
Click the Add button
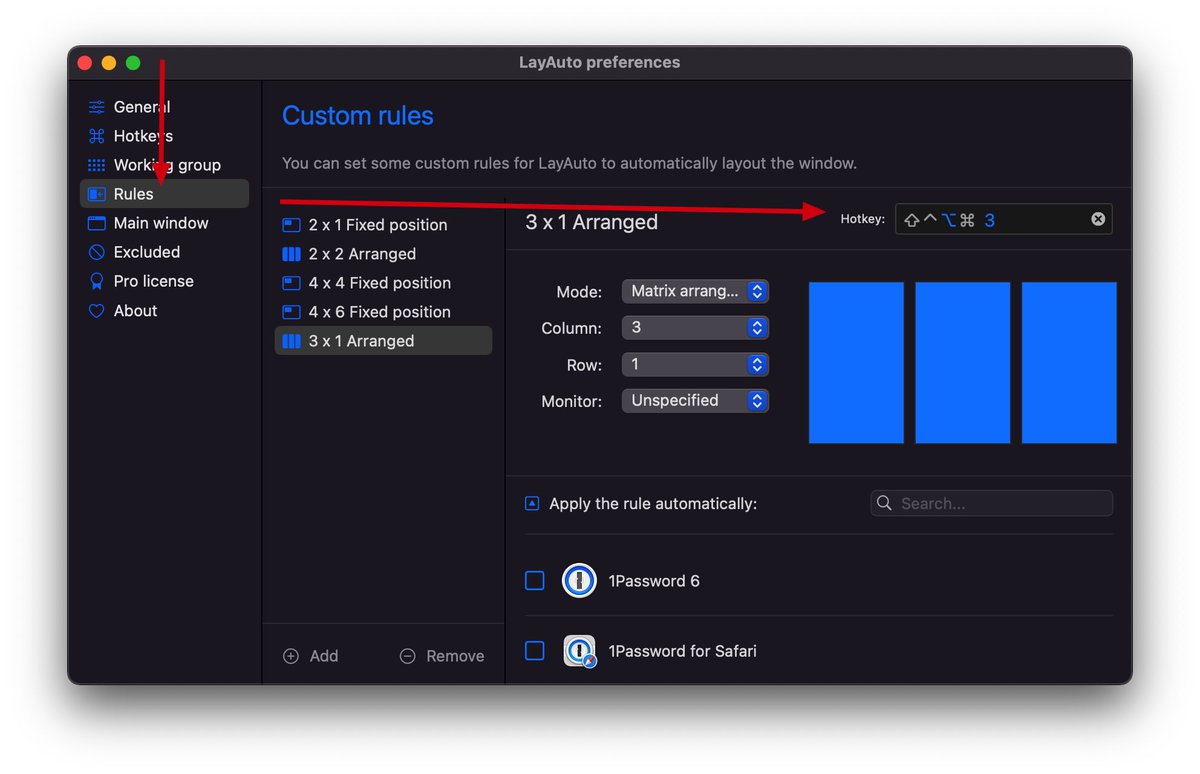[x=310, y=655]
